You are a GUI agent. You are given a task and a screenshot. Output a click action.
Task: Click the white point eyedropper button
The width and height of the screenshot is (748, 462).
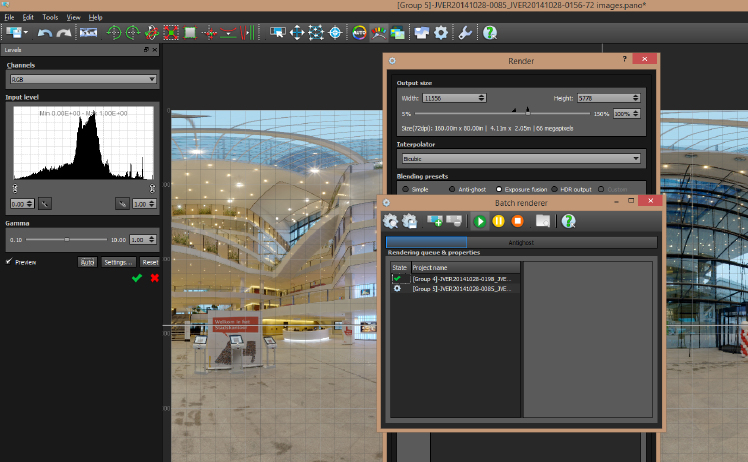122,204
